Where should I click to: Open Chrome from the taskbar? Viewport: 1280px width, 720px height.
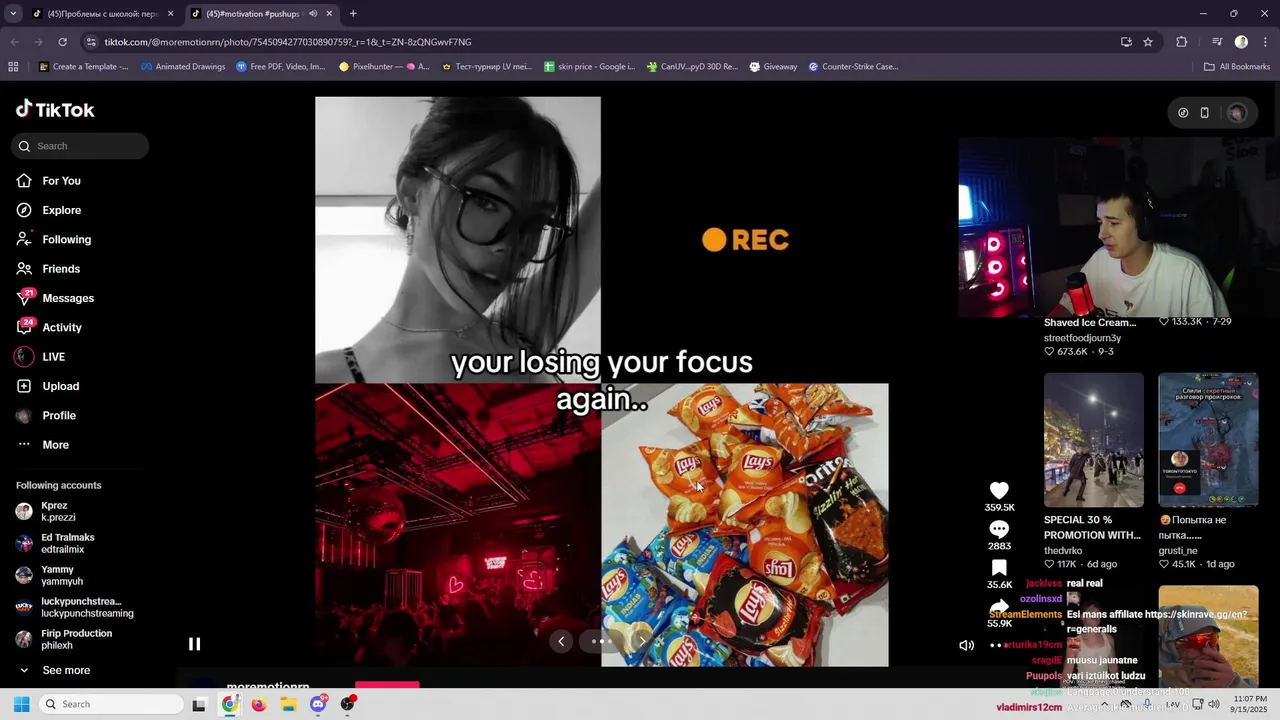[230, 704]
